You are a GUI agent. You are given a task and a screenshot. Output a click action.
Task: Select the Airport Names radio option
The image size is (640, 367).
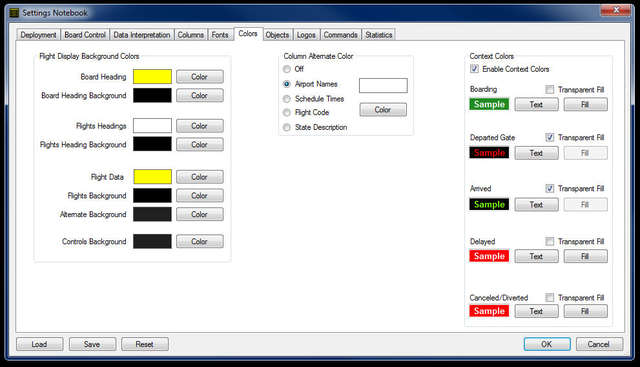click(x=287, y=84)
